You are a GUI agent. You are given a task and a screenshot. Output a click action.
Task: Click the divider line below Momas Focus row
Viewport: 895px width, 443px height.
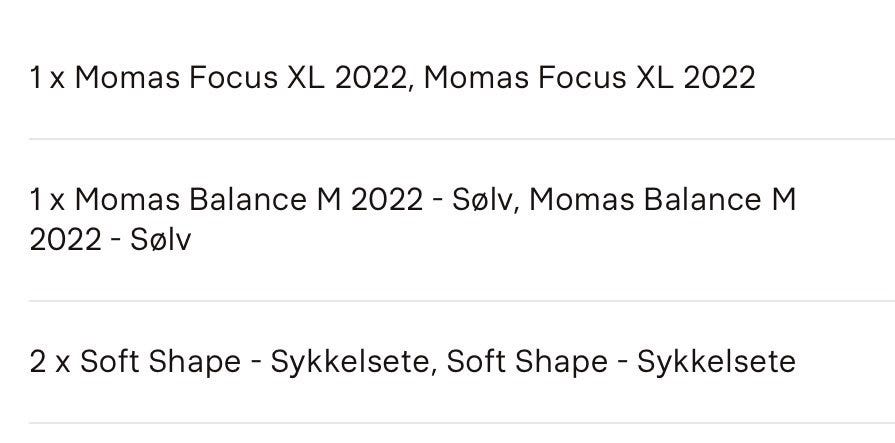click(461, 139)
